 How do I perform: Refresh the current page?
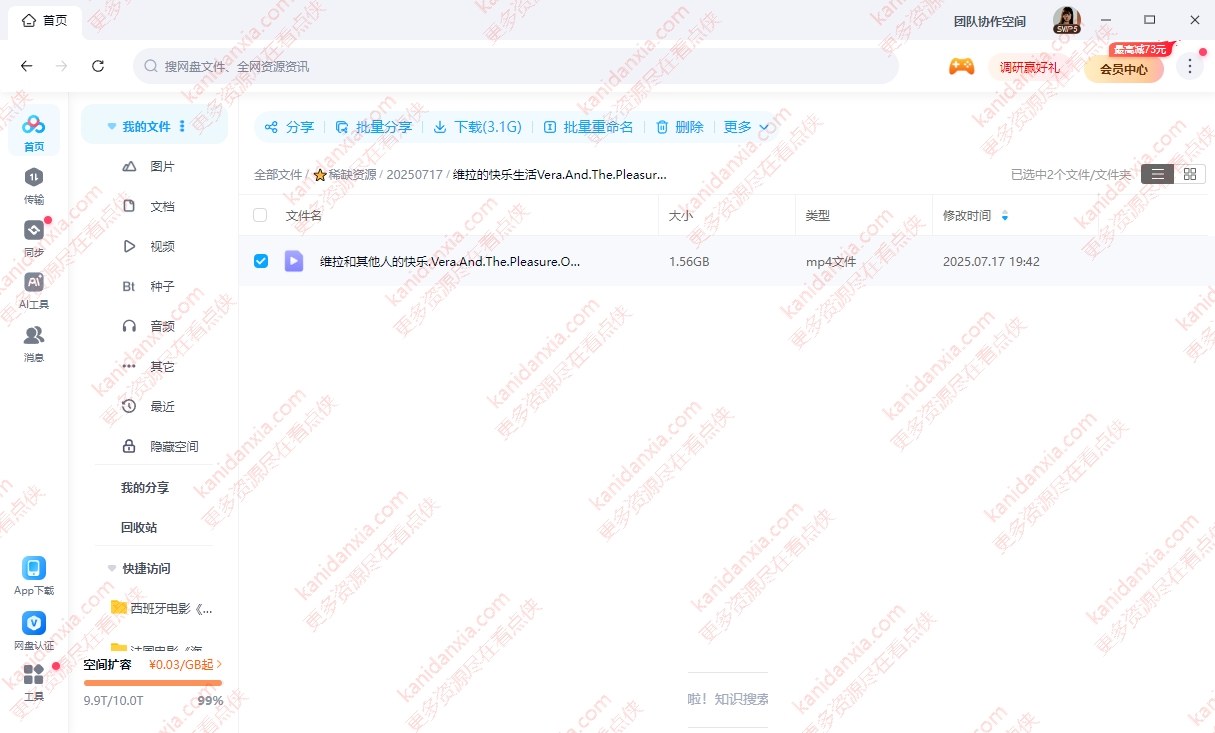click(98, 66)
